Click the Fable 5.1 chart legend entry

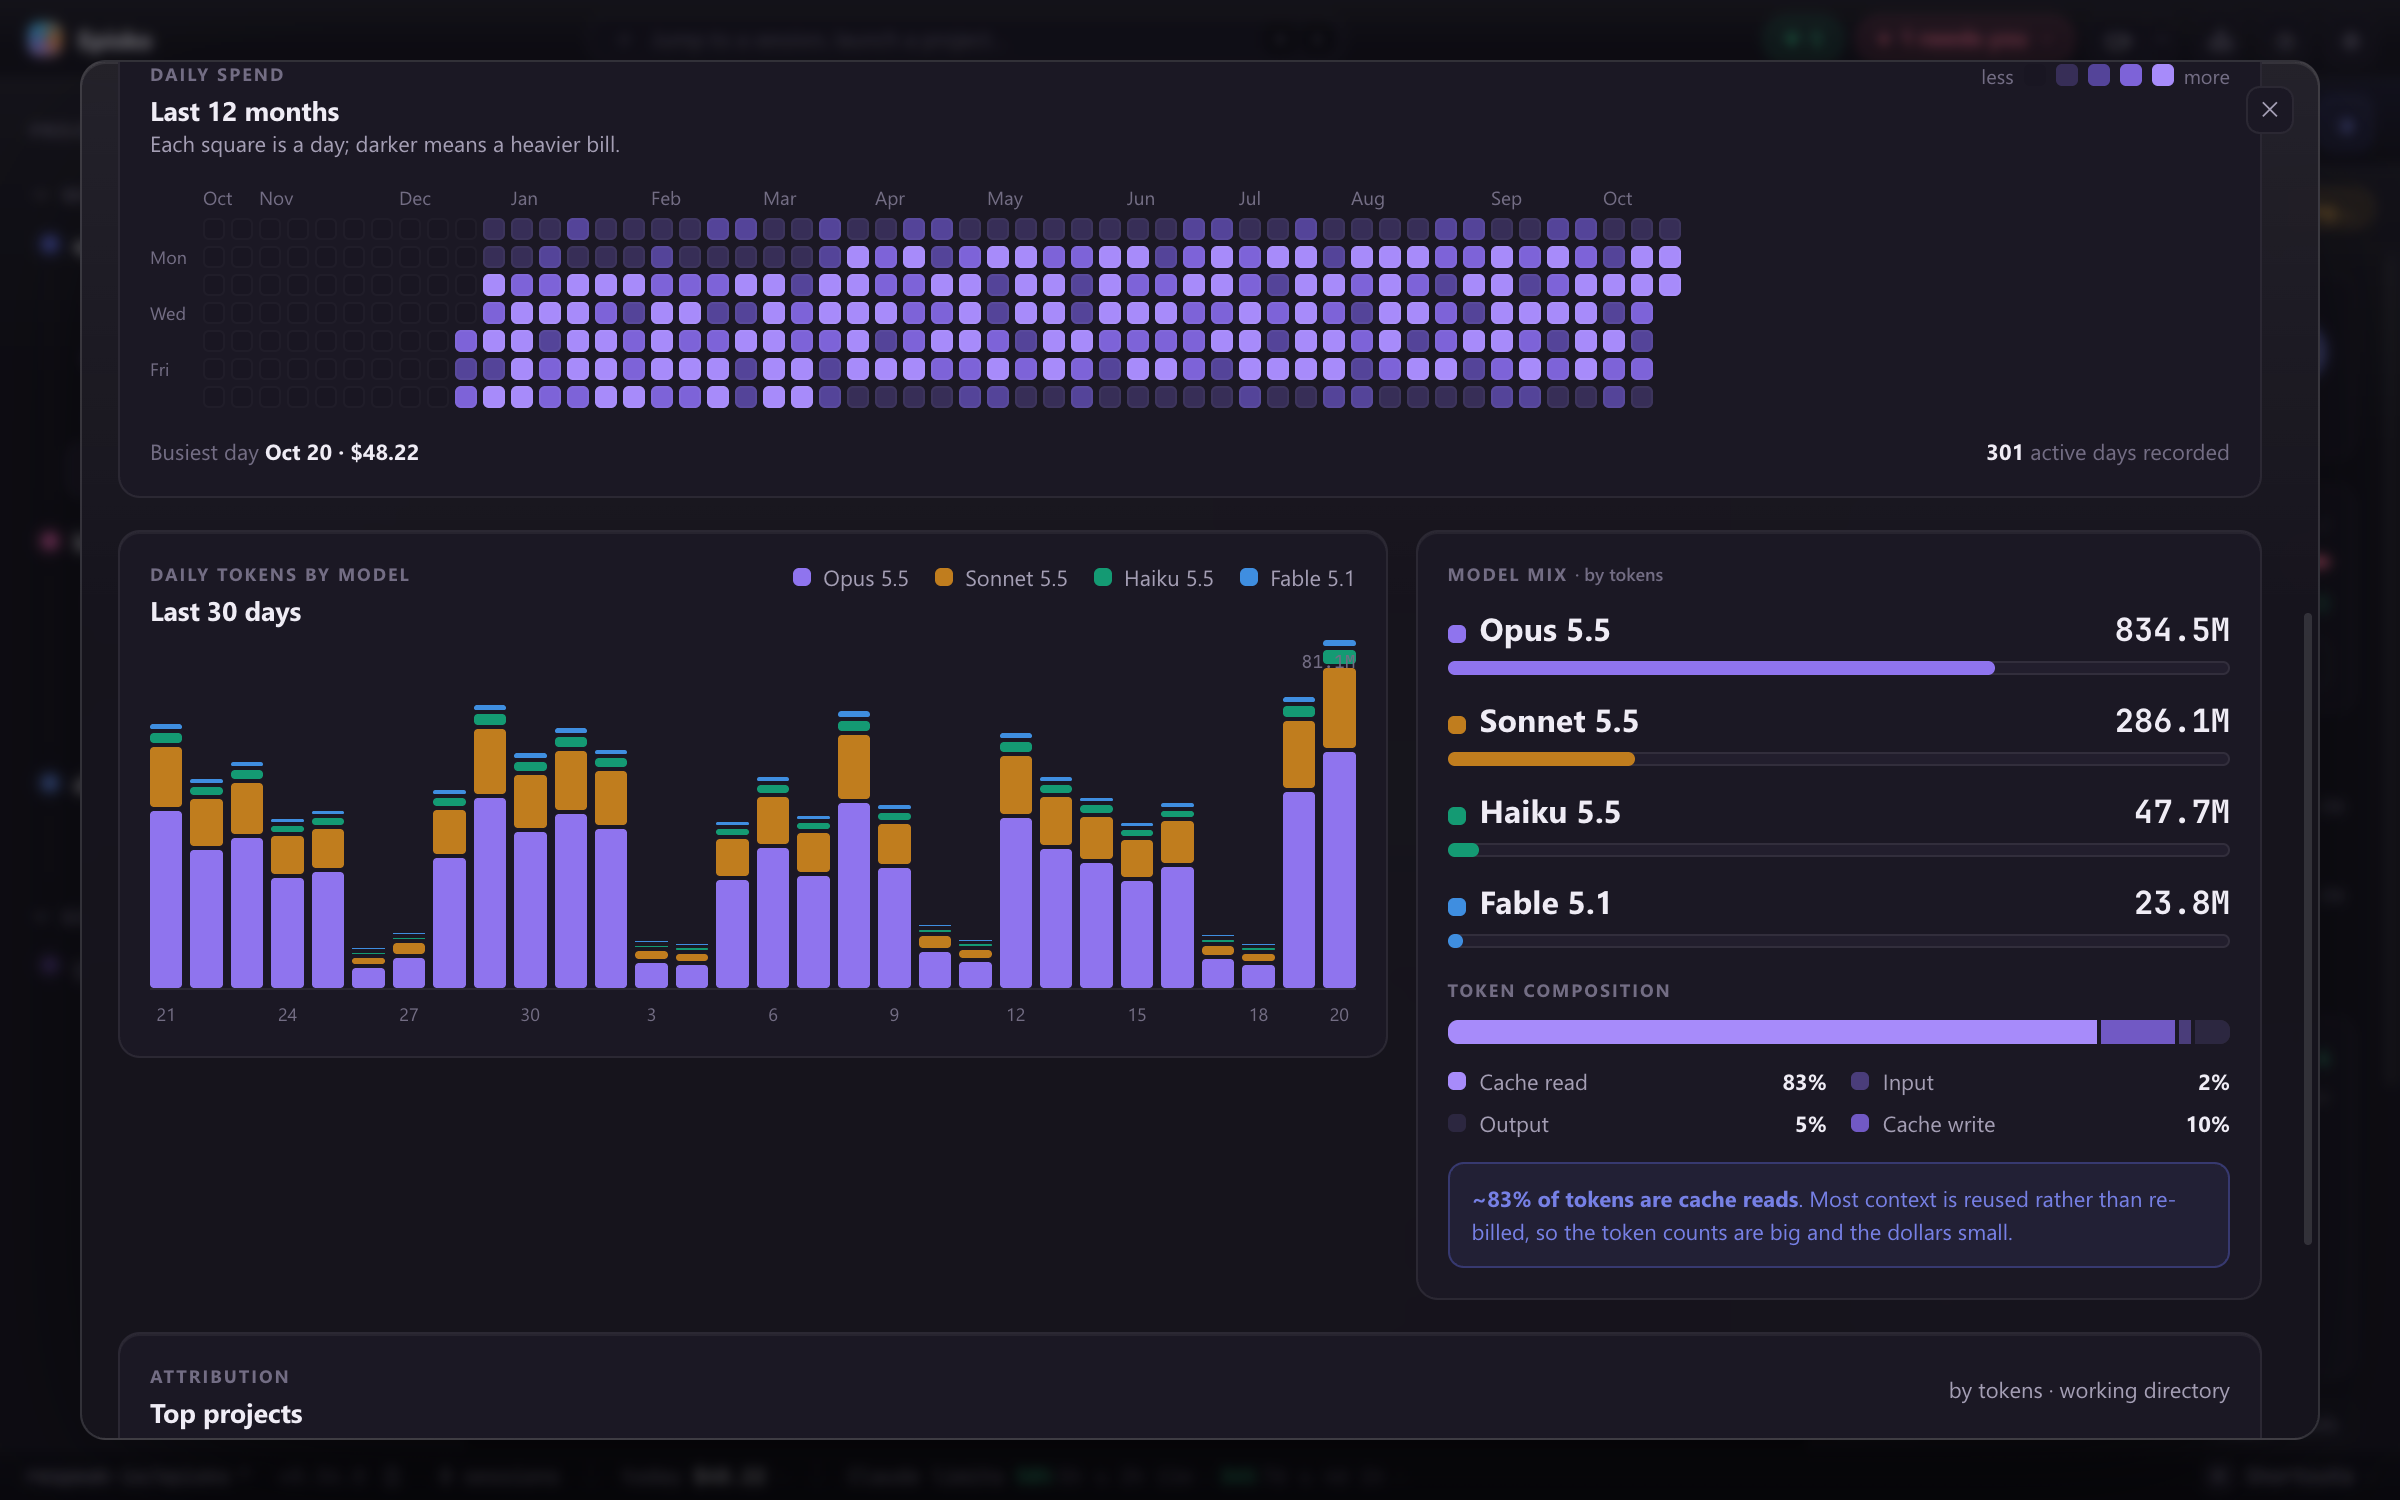click(x=1297, y=578)
